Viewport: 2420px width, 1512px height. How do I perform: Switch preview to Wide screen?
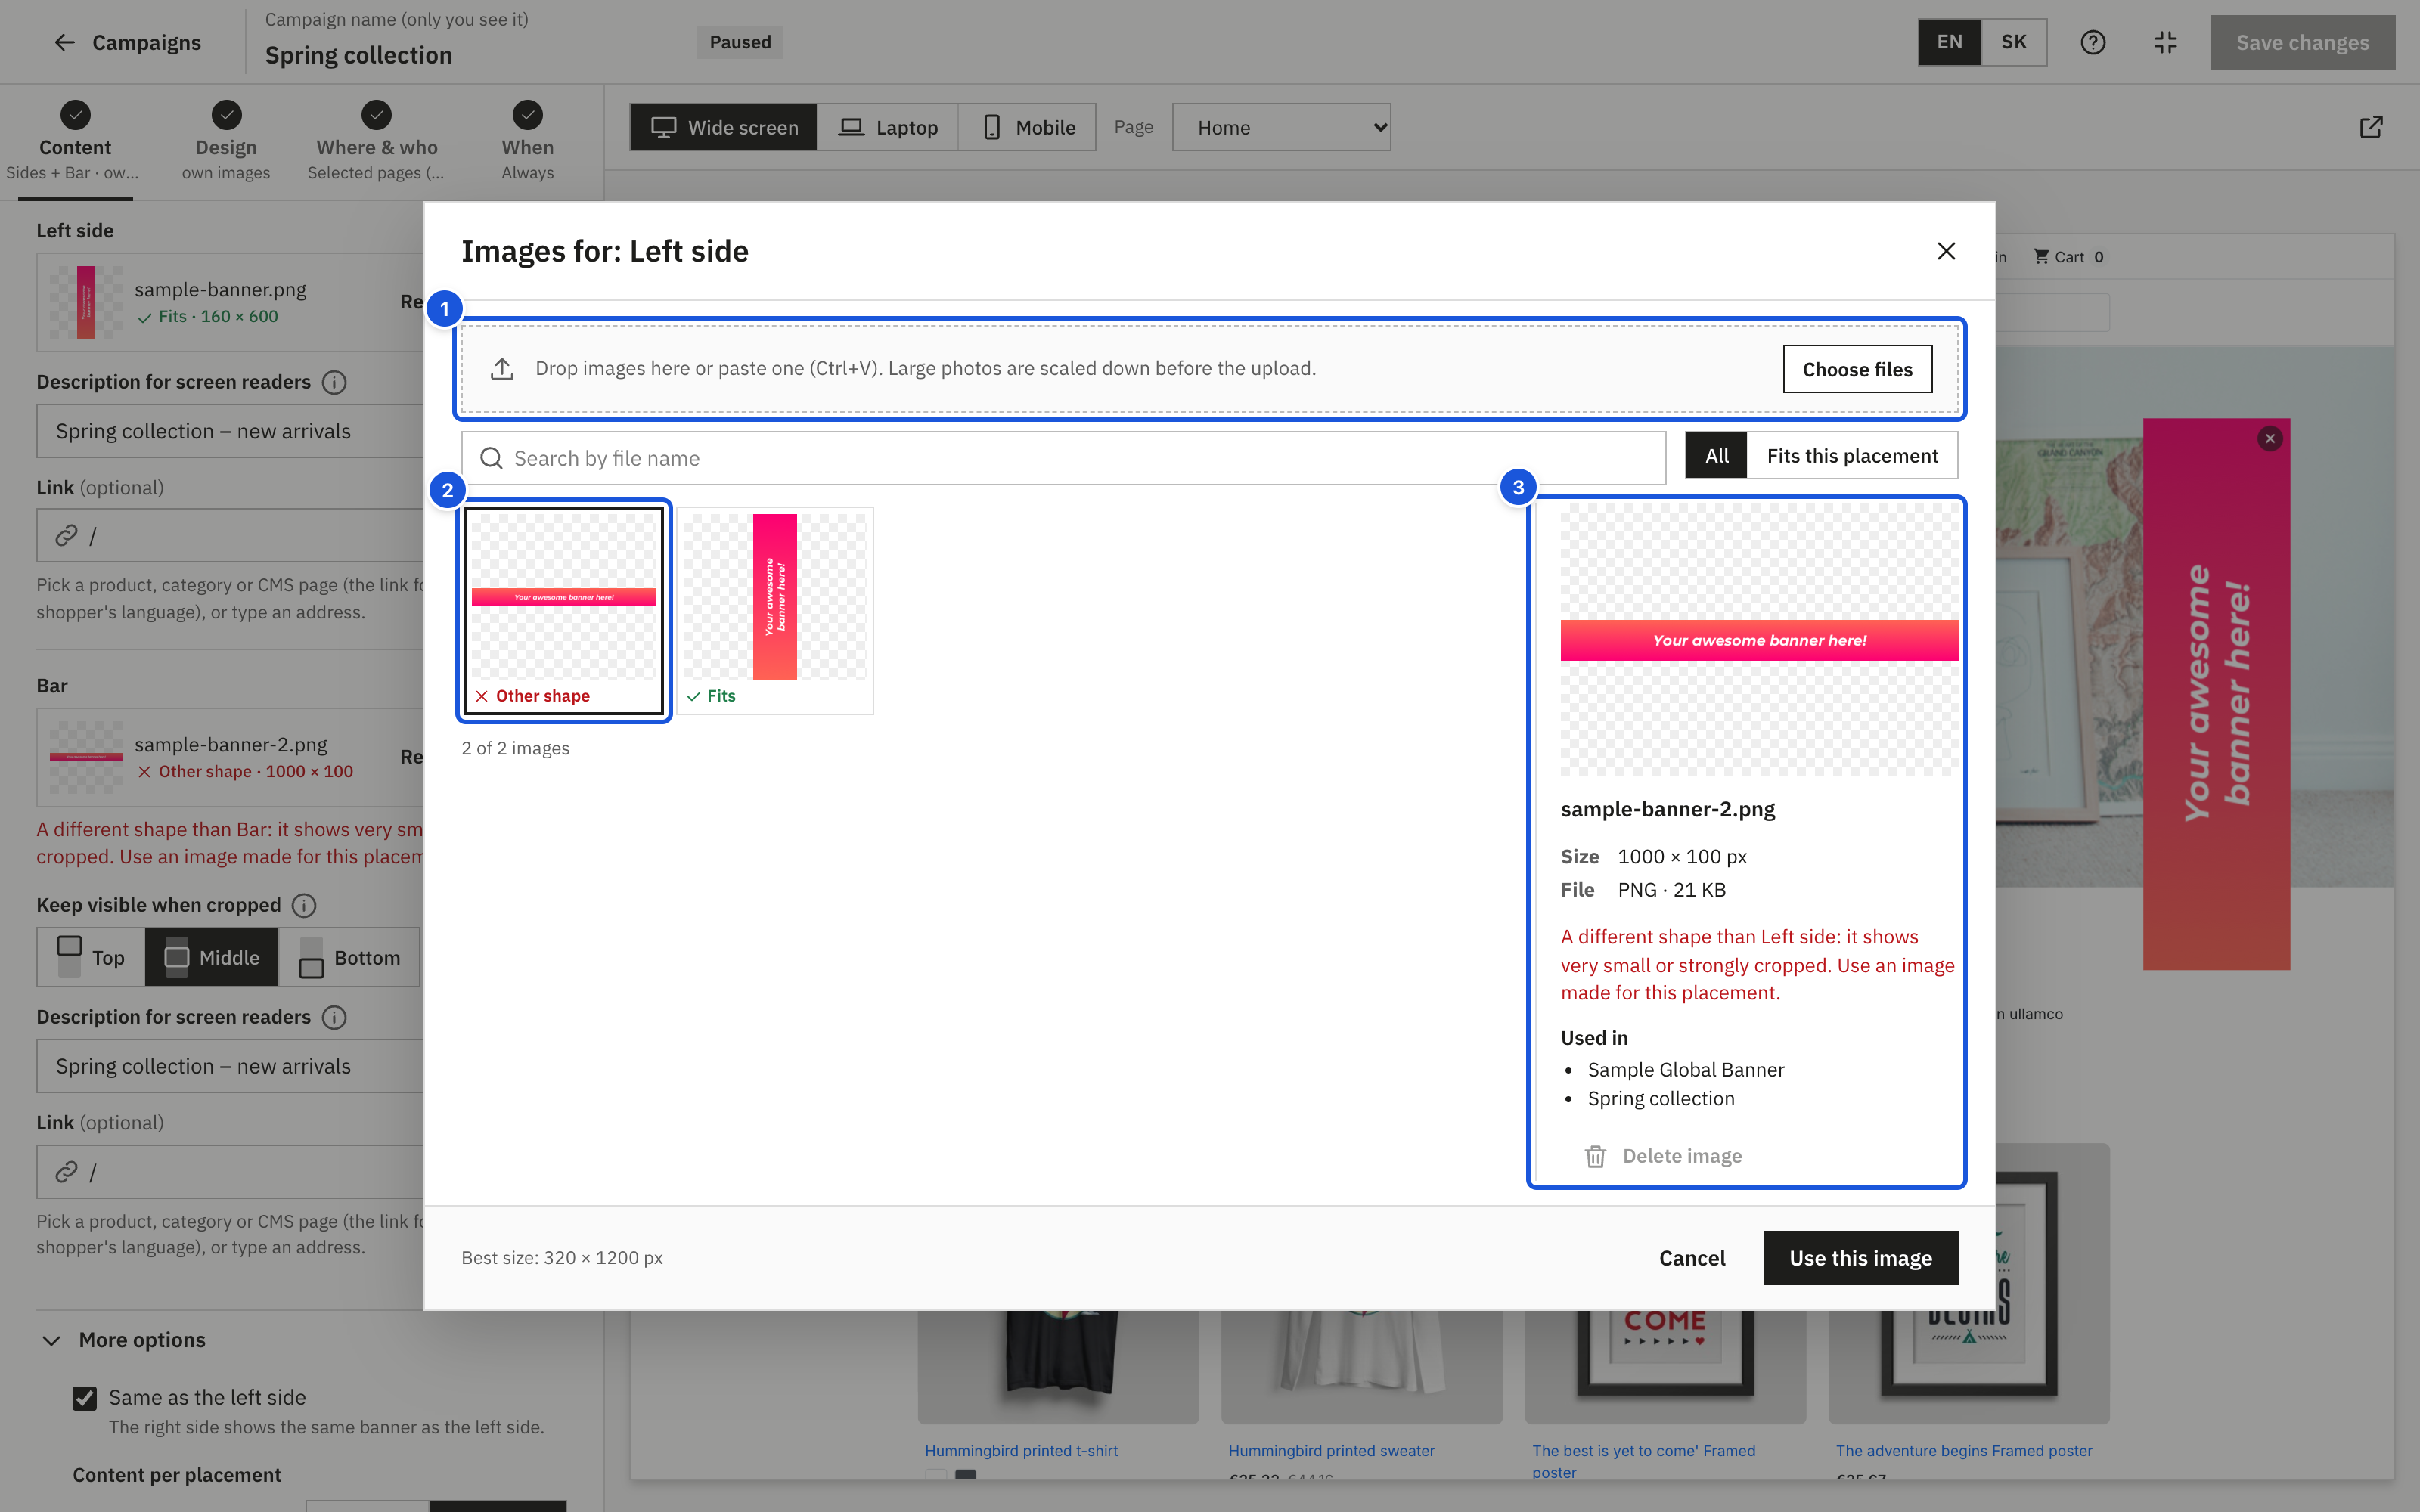pos(724,127)
